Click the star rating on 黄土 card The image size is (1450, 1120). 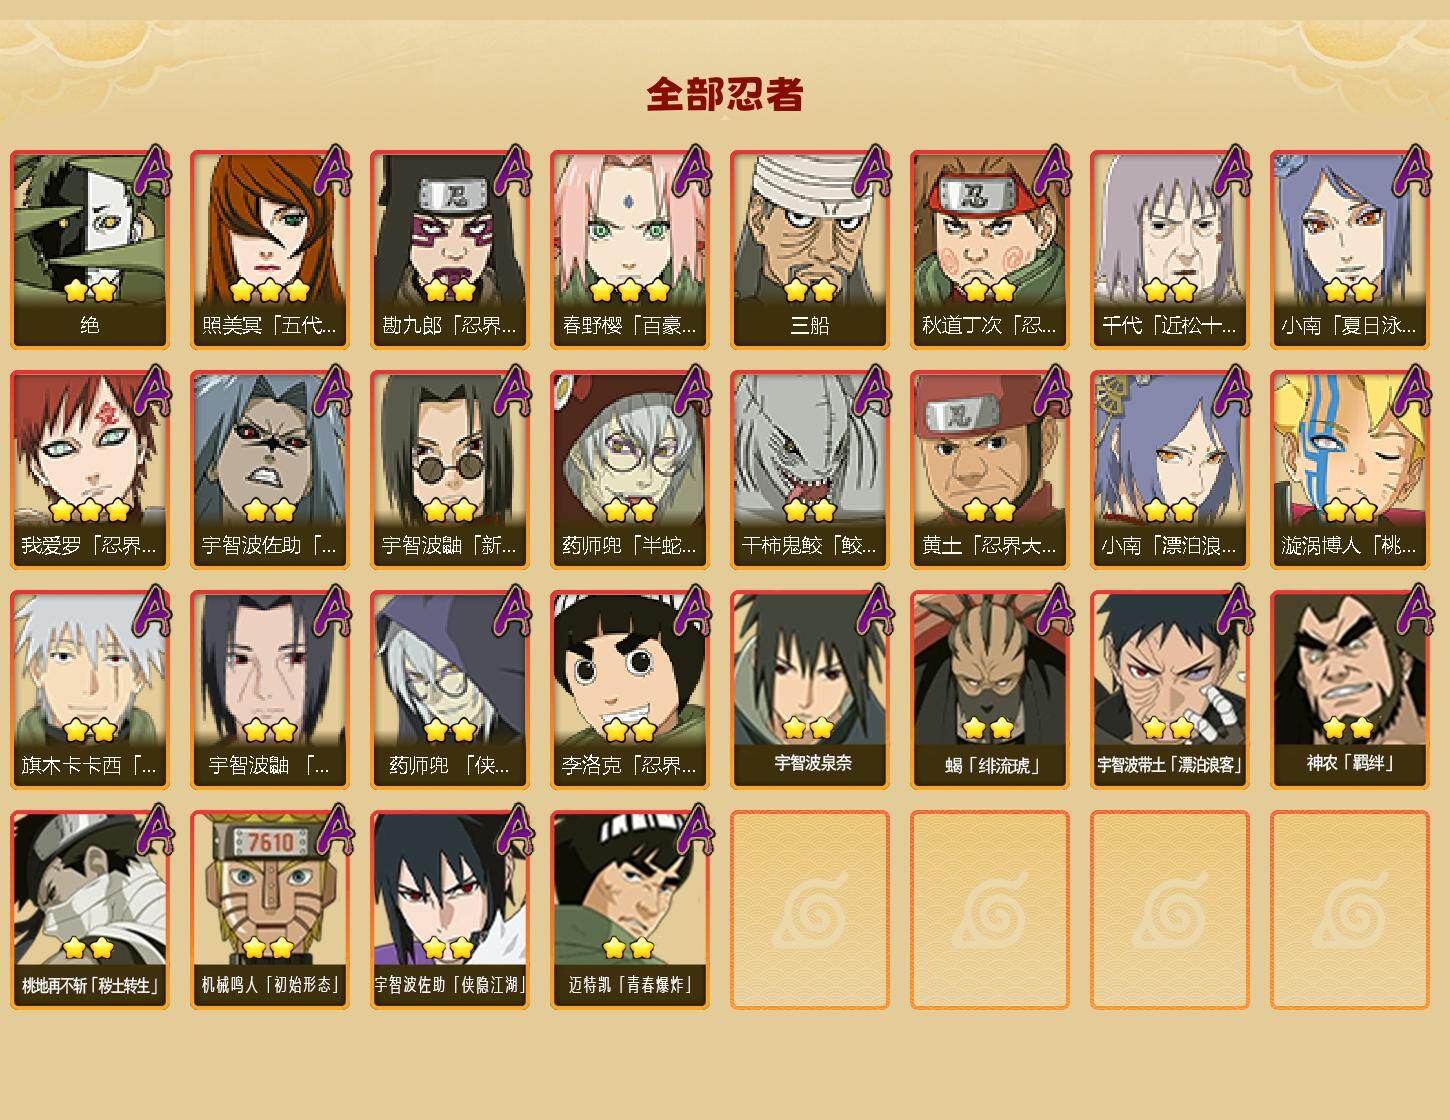[990, 510]
